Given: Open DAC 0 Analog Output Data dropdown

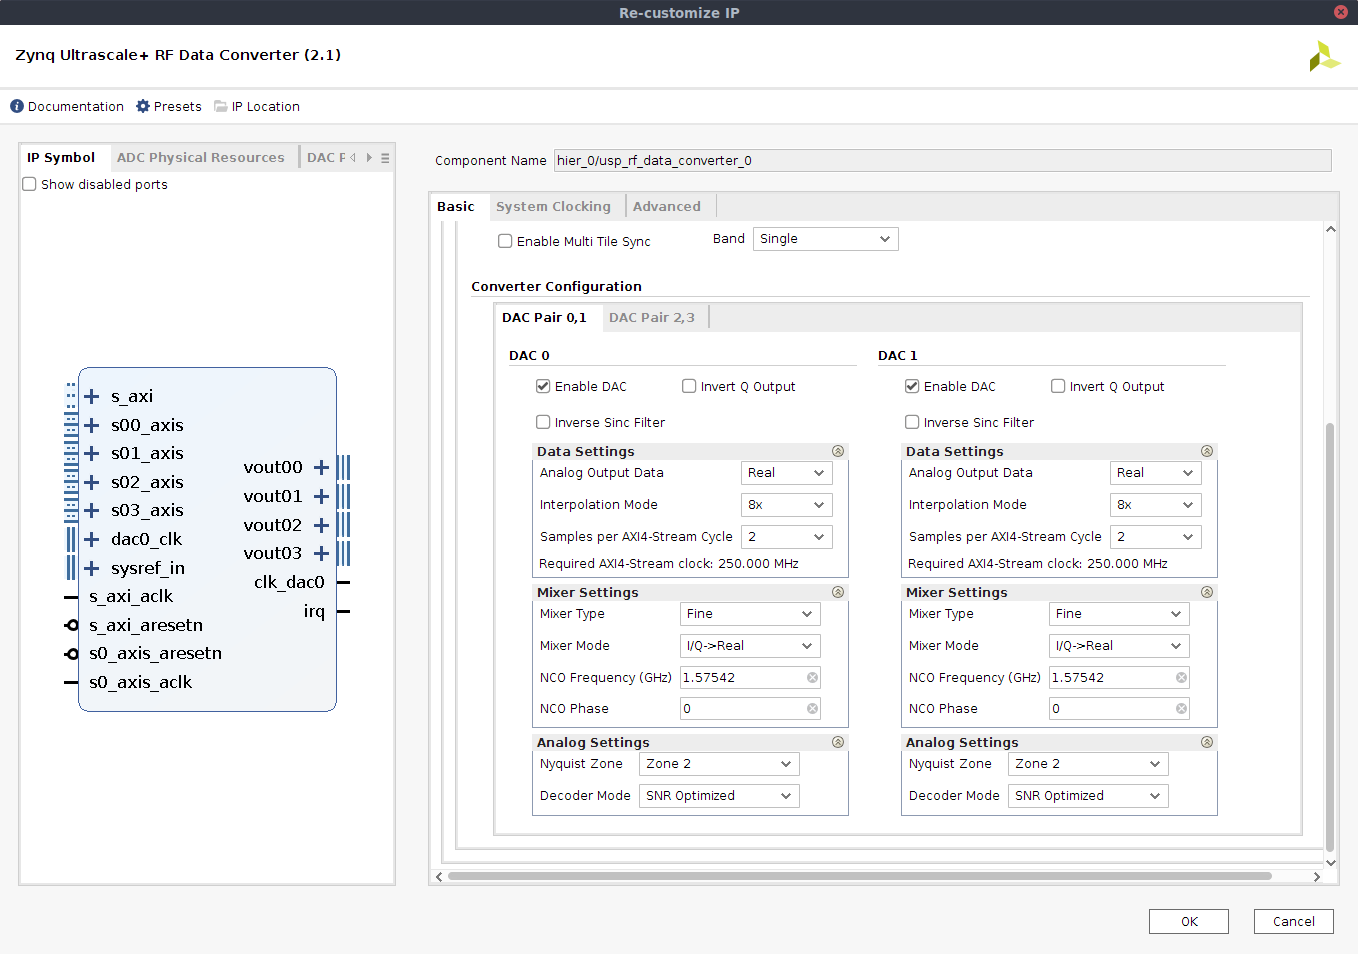Looking at the screenshot, I should click(786, 473).
